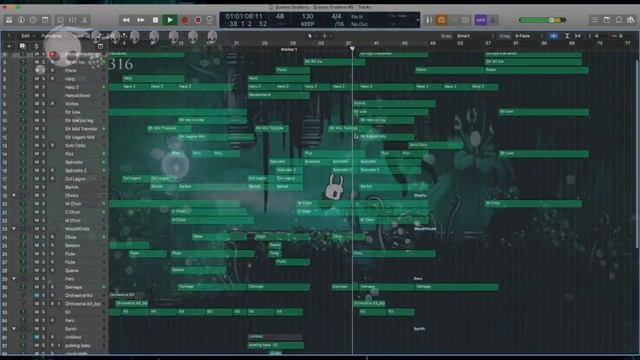The width and height of the screenshot is (640, 360).
Task: Open the LCD display mode dropdown arrow
Action: 418,20
